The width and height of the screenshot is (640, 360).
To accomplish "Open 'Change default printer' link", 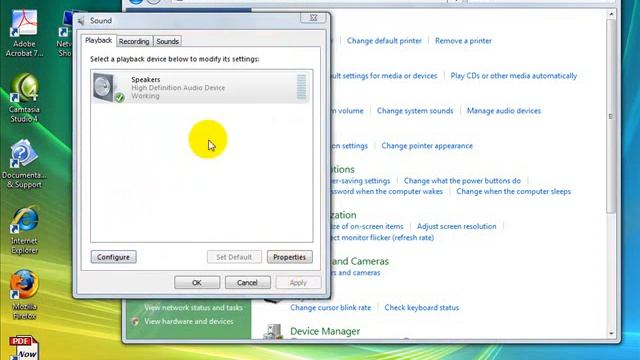I will point(384,41).
